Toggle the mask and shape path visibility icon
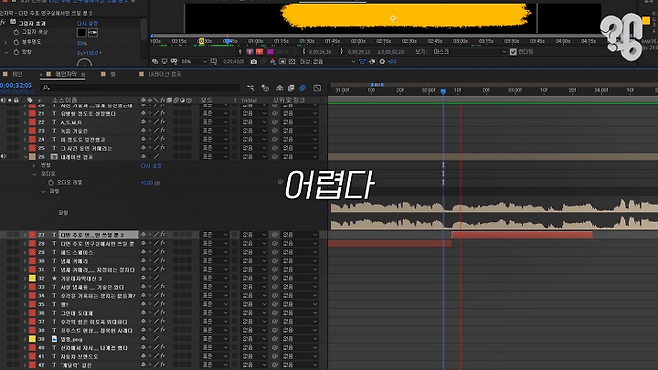 [174, 62]
